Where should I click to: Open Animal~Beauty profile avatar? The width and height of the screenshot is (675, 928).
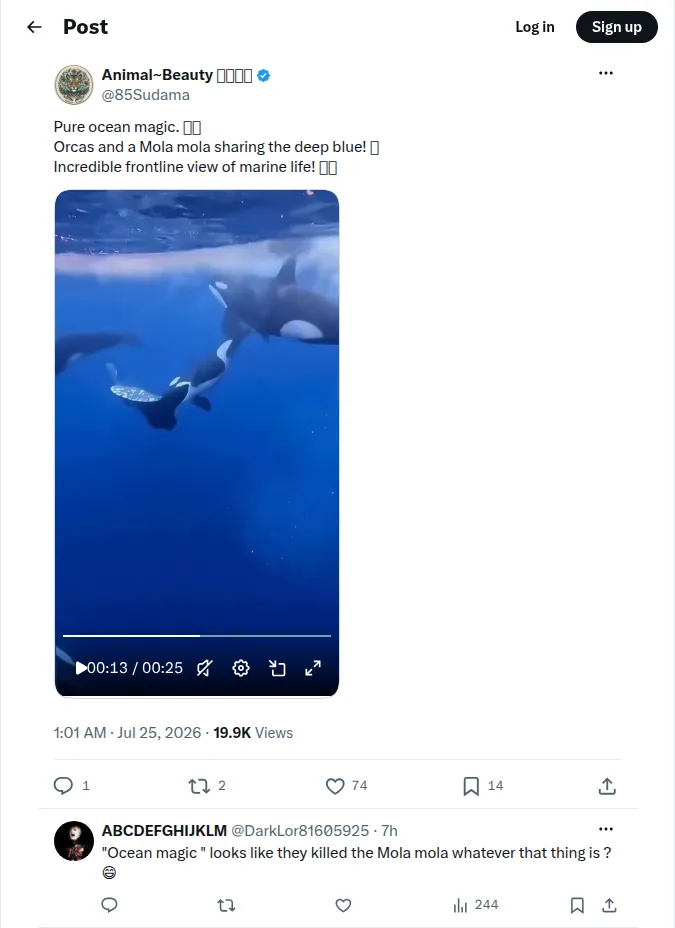pyautogui.click(x=74, y=85)
